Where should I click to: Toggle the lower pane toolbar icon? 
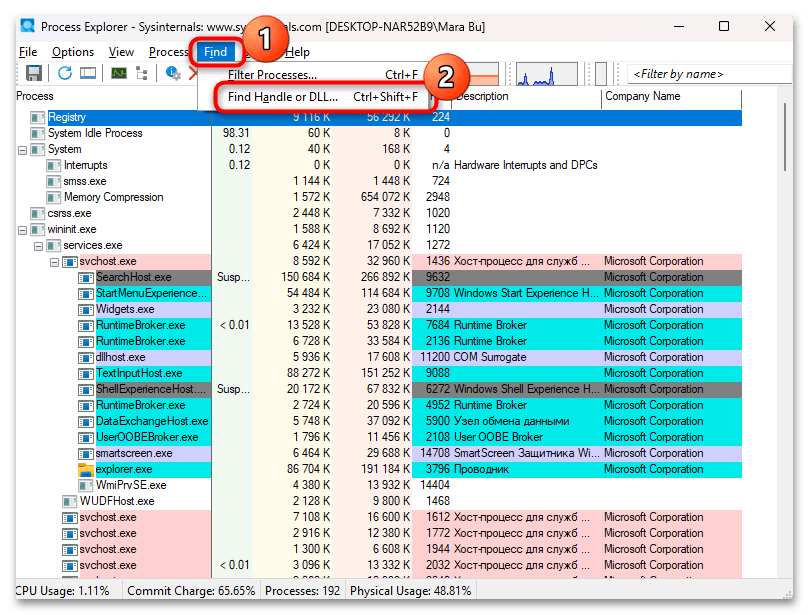(88, 73)
